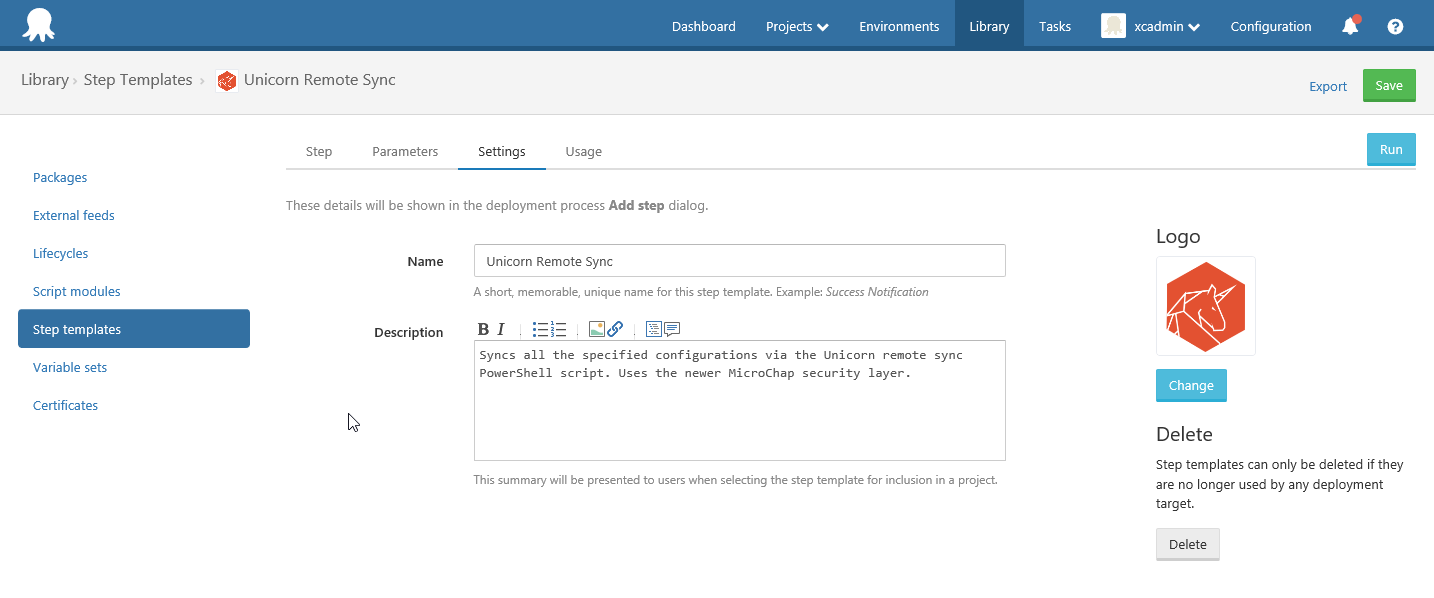Insert a hyperlink into the Description
1434x598 pixels.
pos(615,329)
